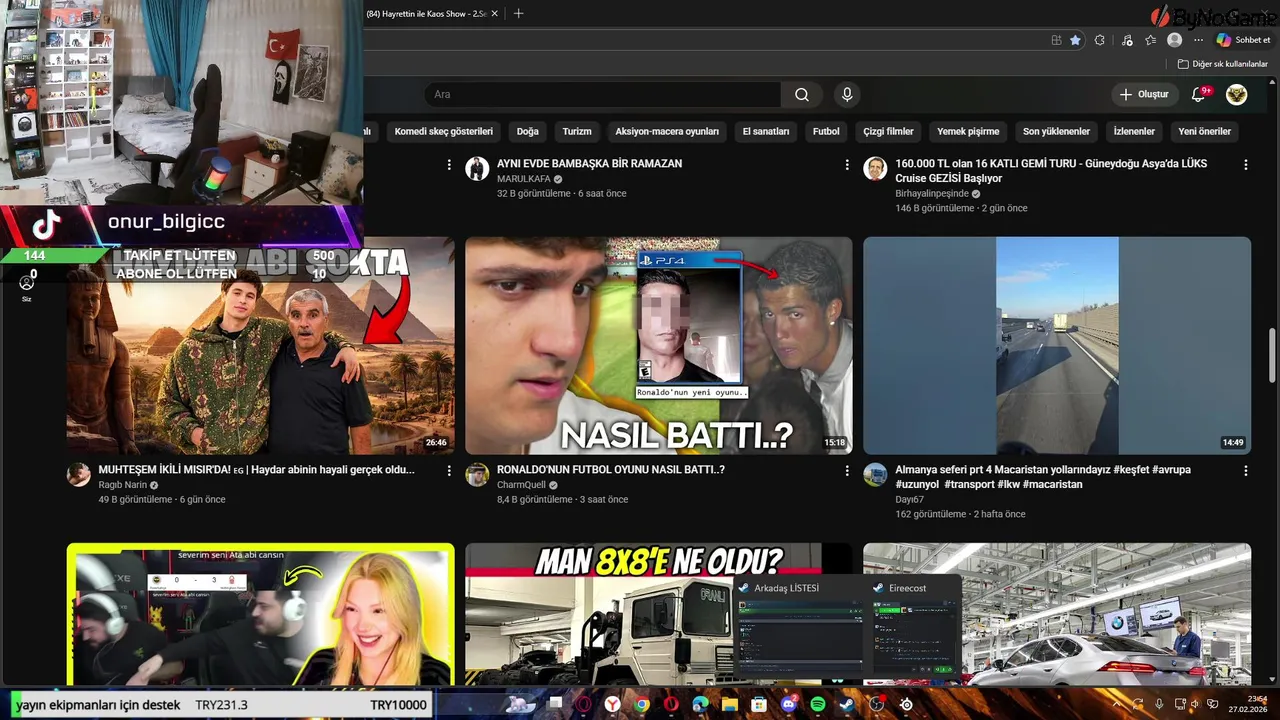Click the page vertical scrollbar thumb
The image size is (1280, 720).
[1273, 354]
